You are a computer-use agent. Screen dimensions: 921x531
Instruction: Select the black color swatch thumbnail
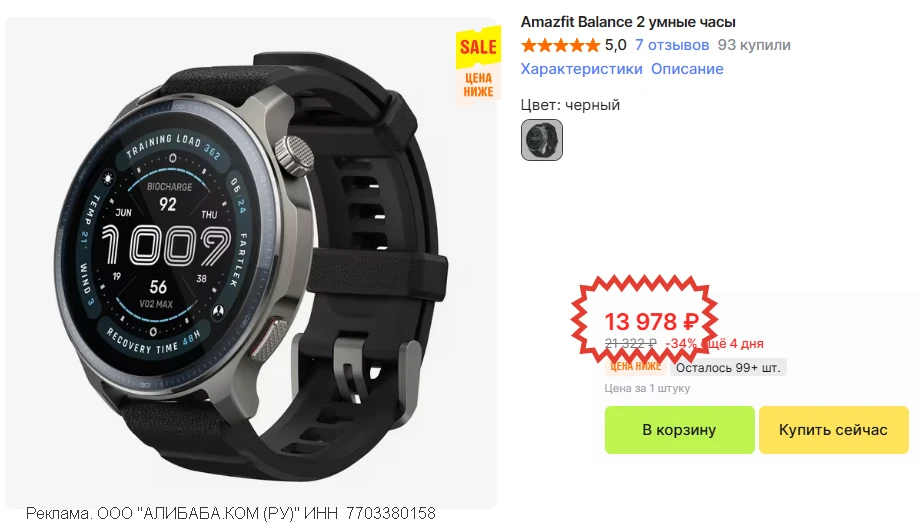pyautogui.click(x=542, y=140)
